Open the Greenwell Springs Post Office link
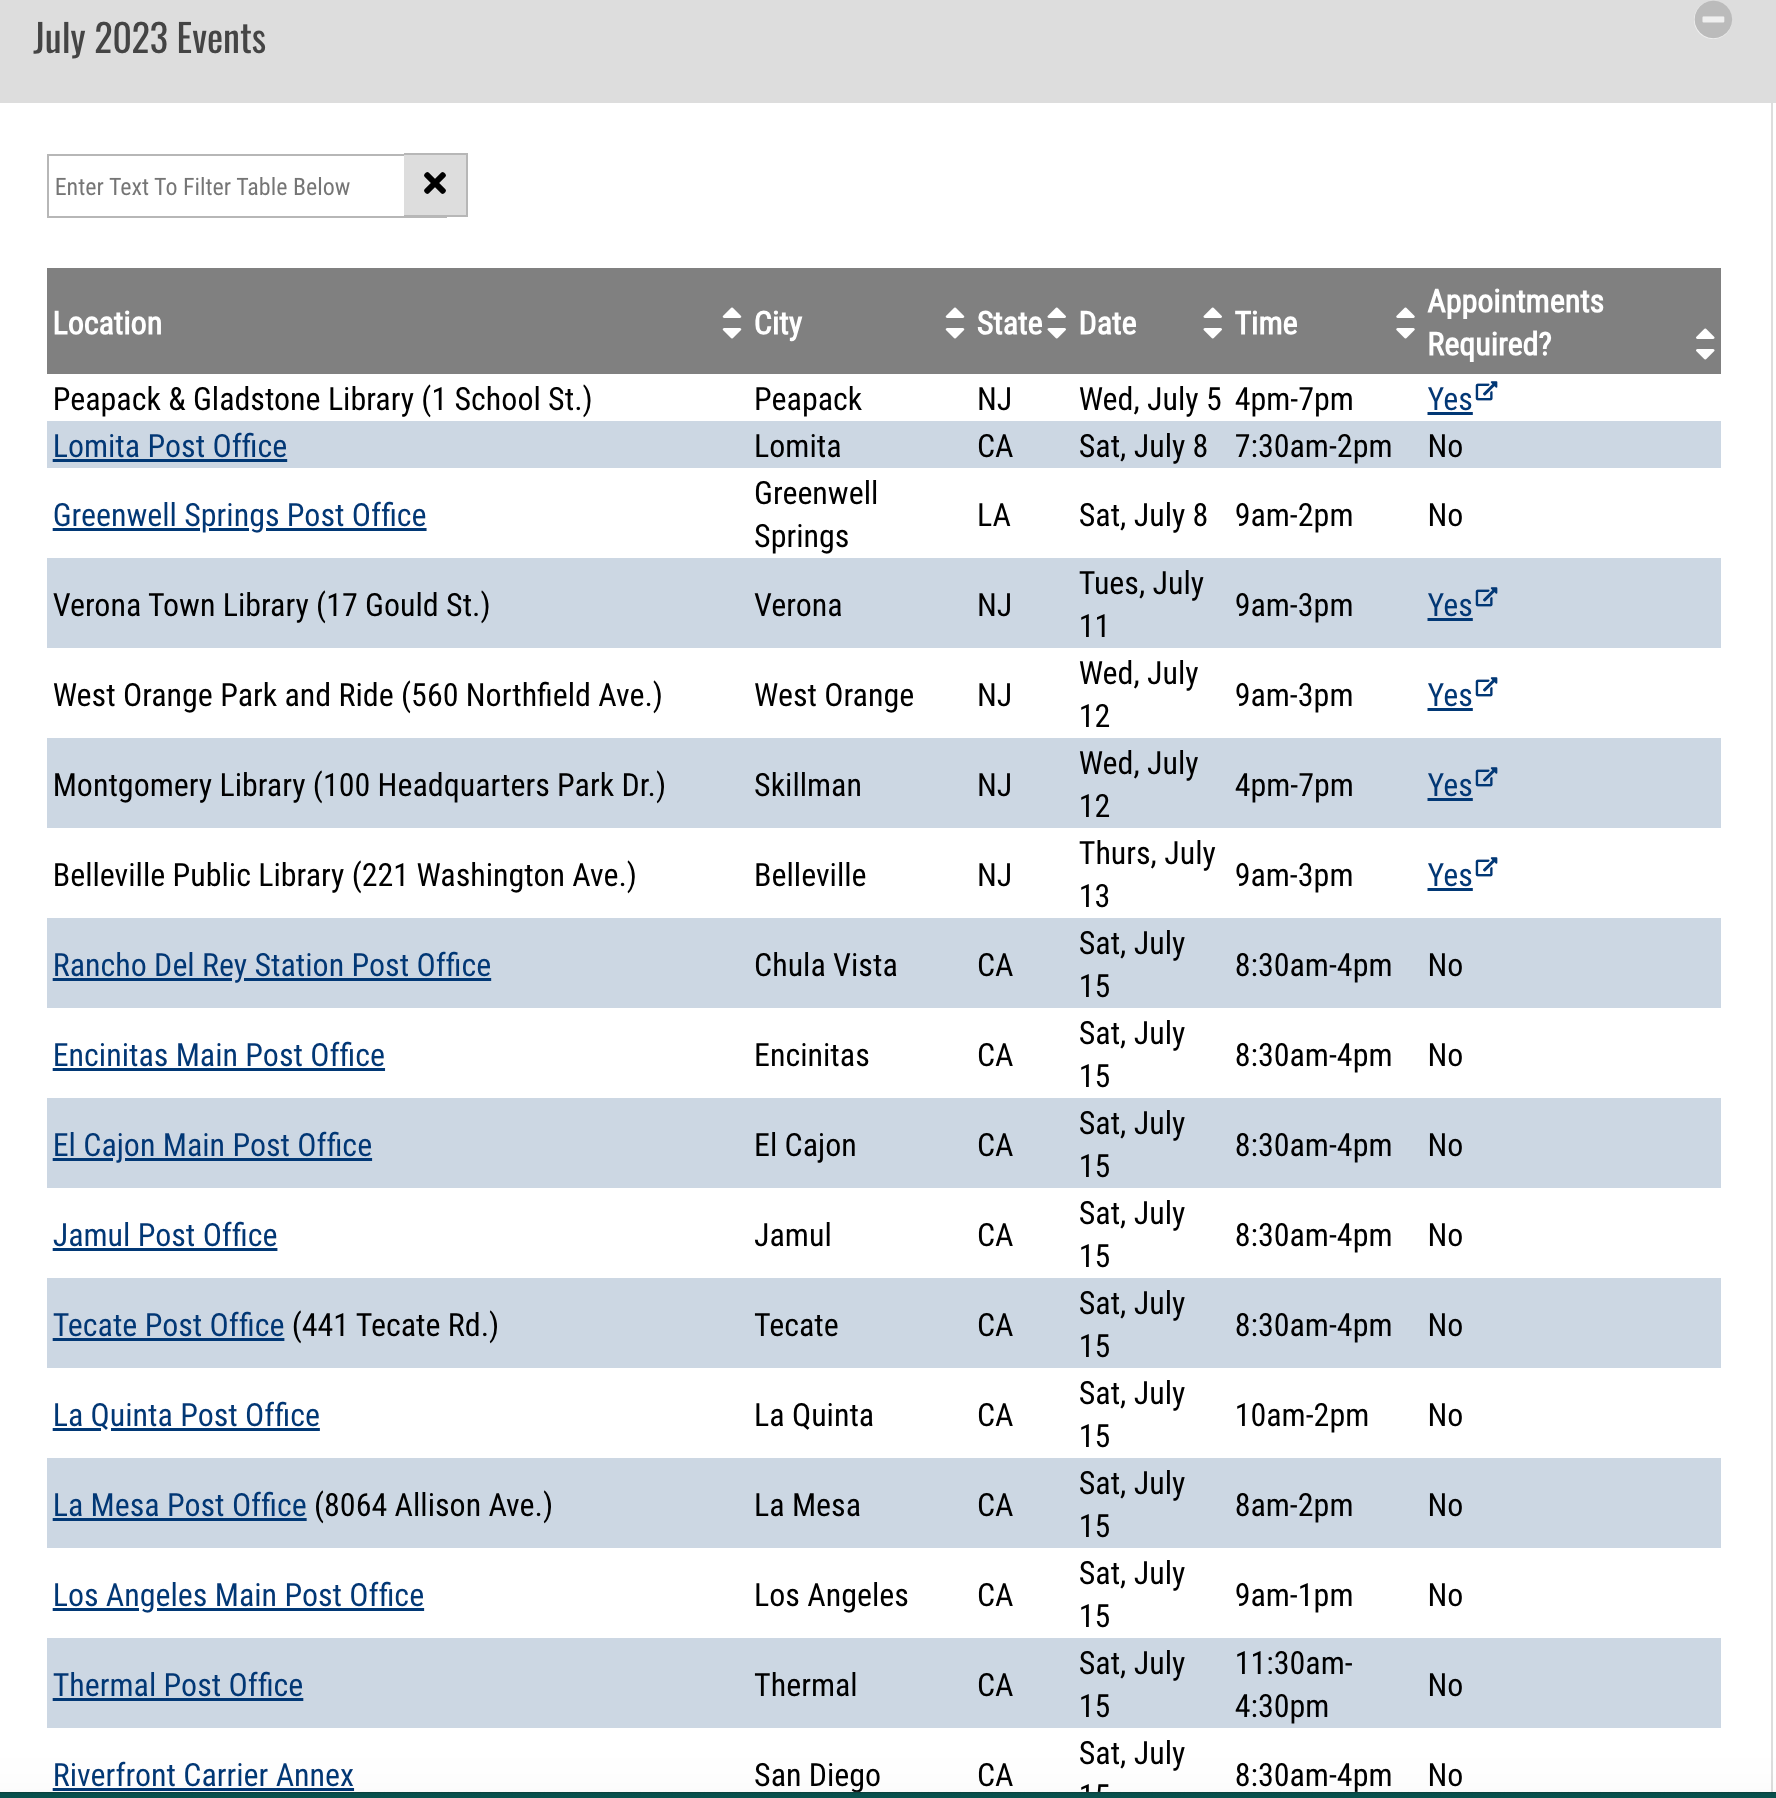 coord(239,515)
